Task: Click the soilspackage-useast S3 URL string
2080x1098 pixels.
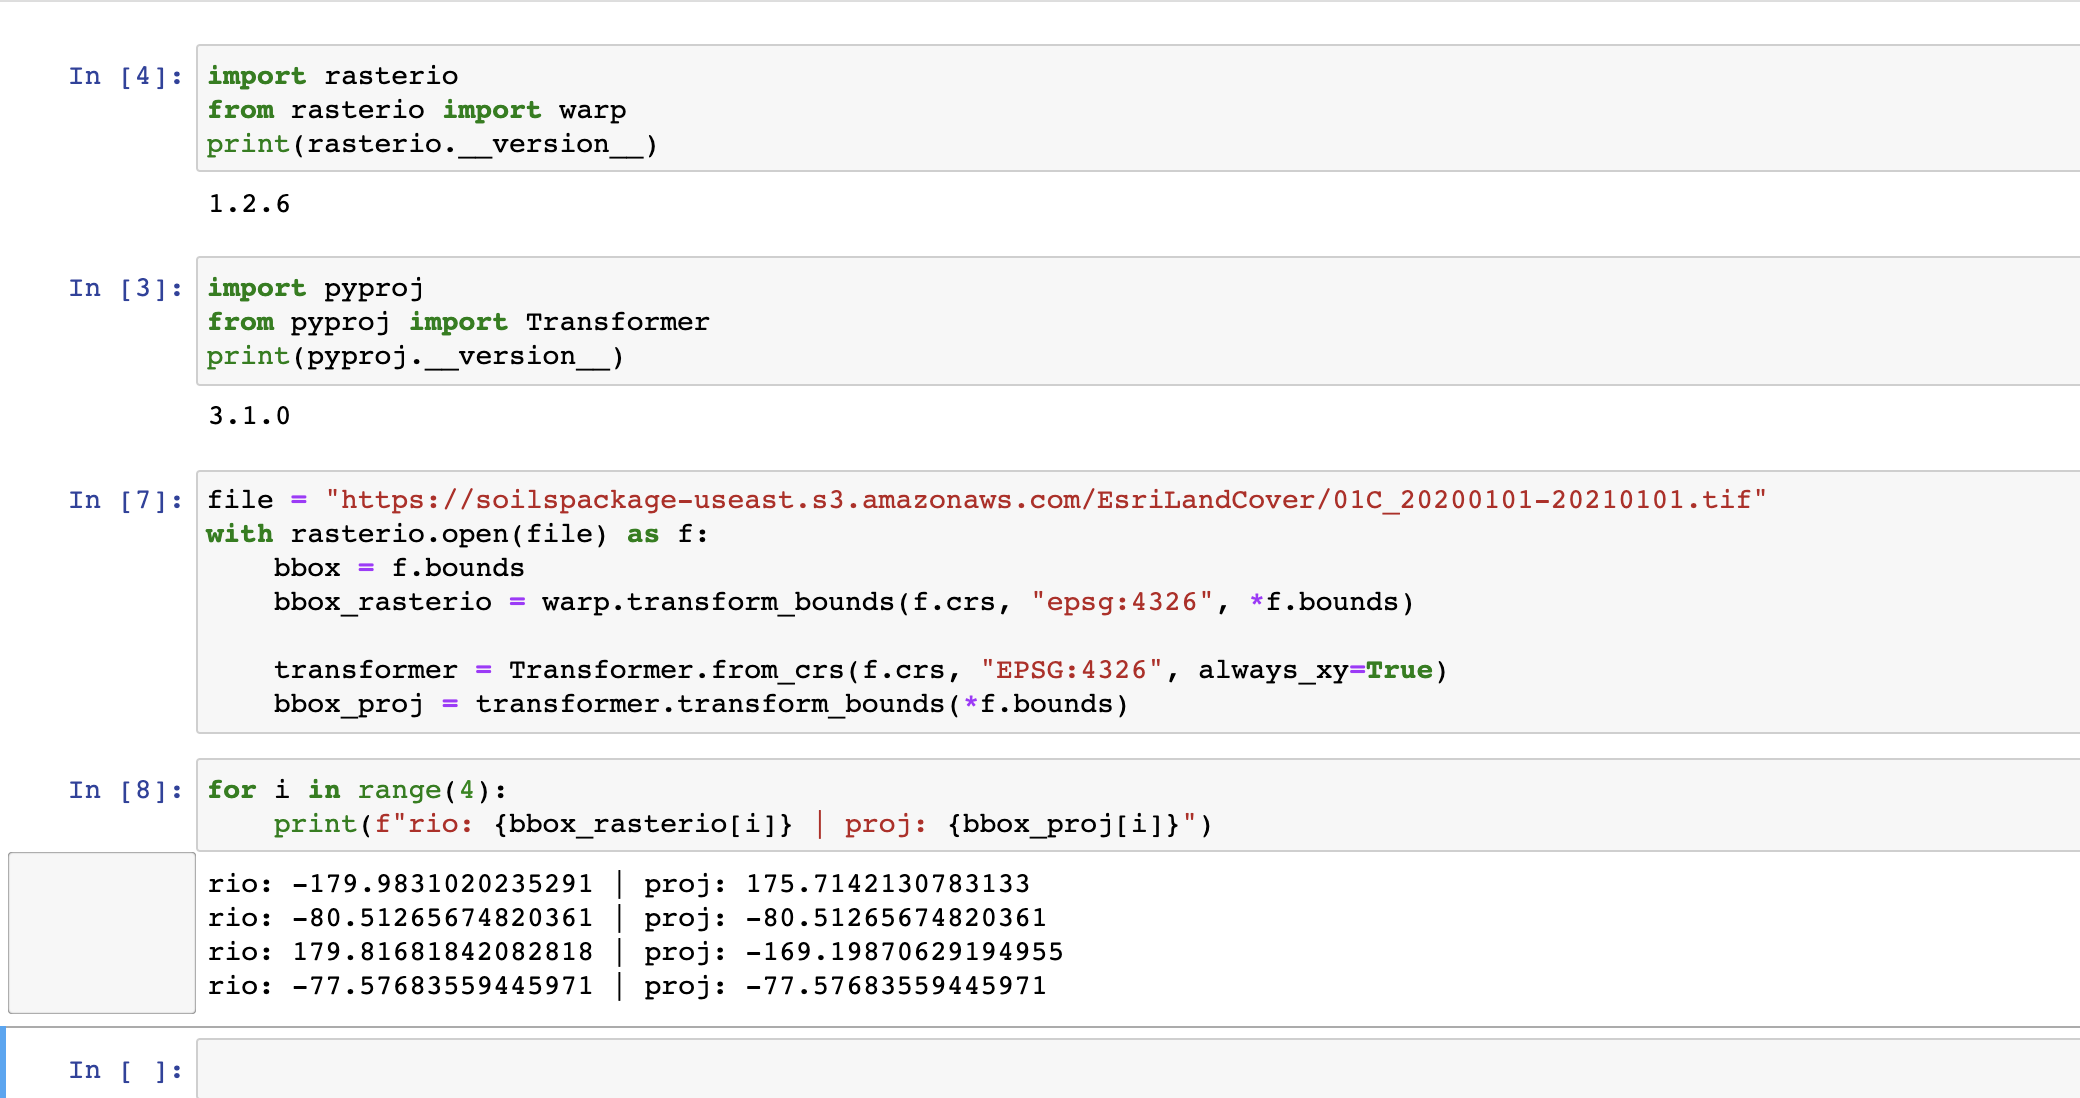Action: pyautogui.click(x=1045, y=500)
